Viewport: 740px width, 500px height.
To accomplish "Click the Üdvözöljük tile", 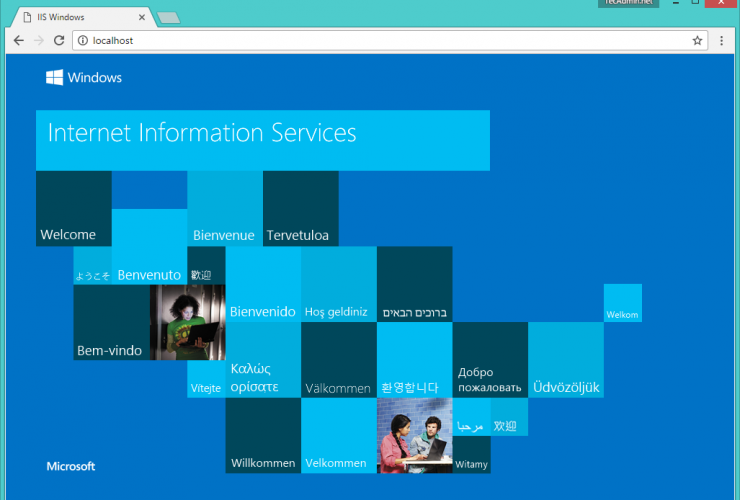I will 566,360.
